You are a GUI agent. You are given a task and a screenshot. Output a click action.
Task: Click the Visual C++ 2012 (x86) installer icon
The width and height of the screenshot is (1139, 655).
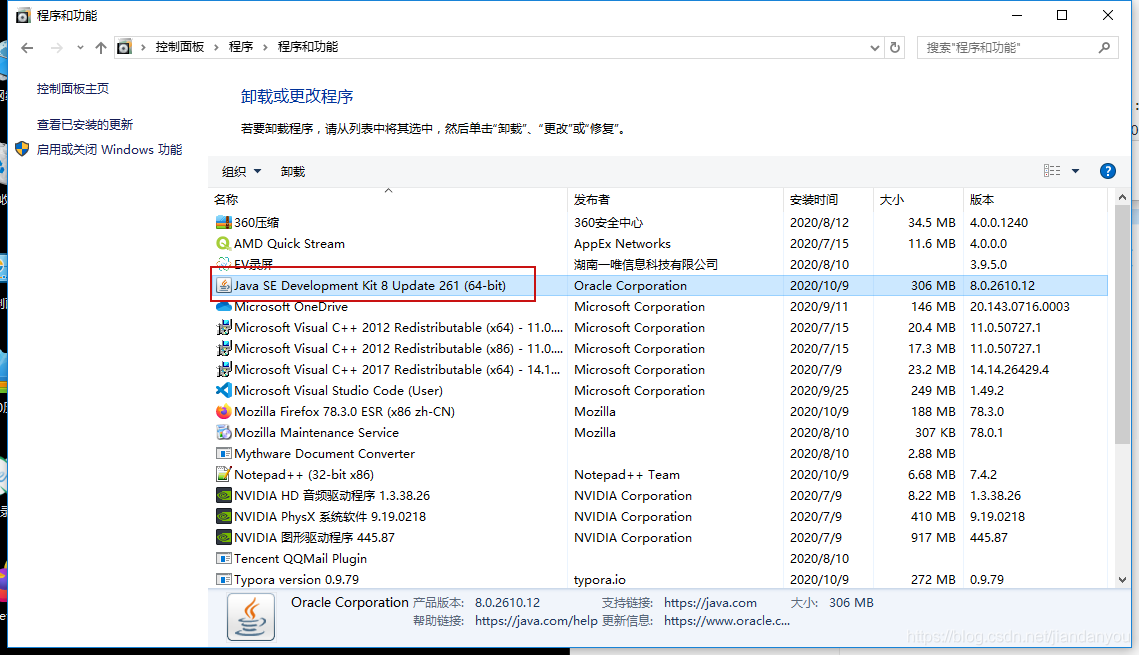tap(224, 349)
